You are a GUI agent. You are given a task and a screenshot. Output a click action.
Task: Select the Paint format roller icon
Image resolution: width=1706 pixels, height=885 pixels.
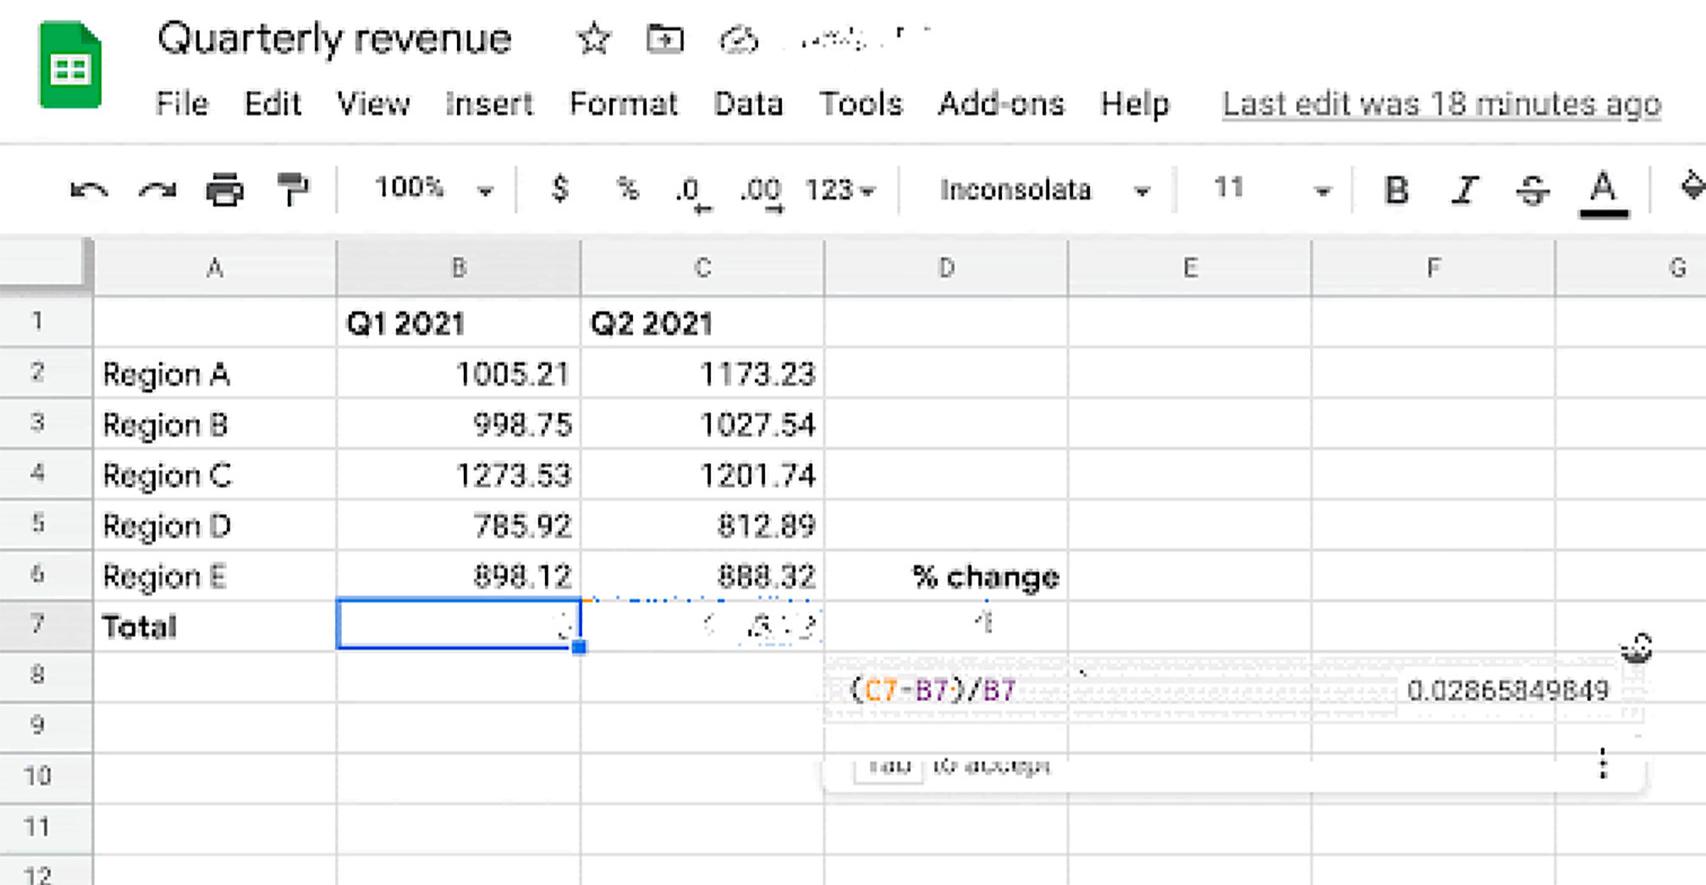tap(293, 189)
